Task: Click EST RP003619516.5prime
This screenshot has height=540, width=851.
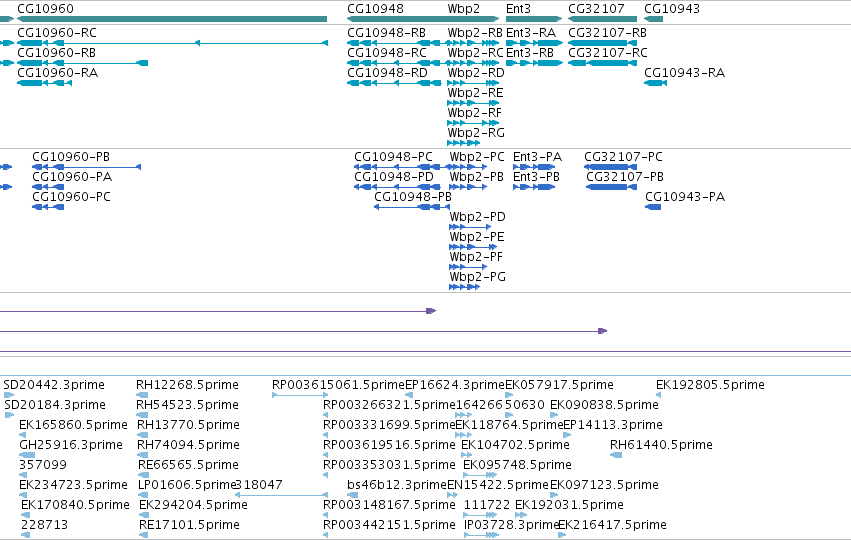Action: click(x=389, y=445)
